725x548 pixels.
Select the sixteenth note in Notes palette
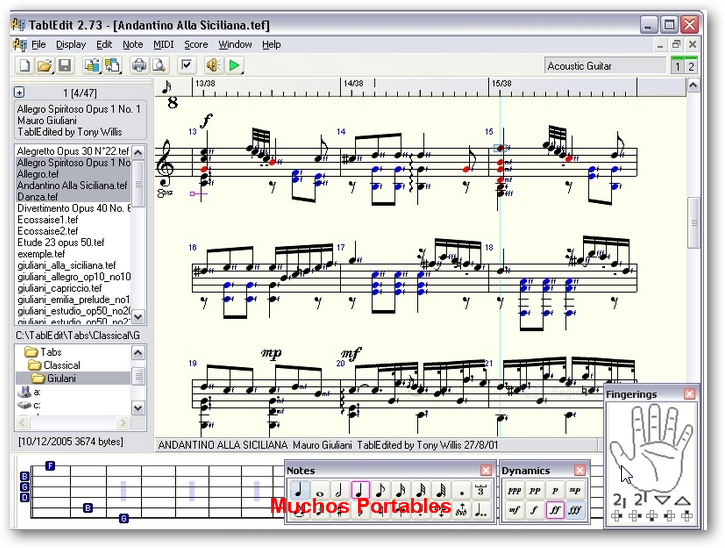pyautogui.click(x=400, y=490)
